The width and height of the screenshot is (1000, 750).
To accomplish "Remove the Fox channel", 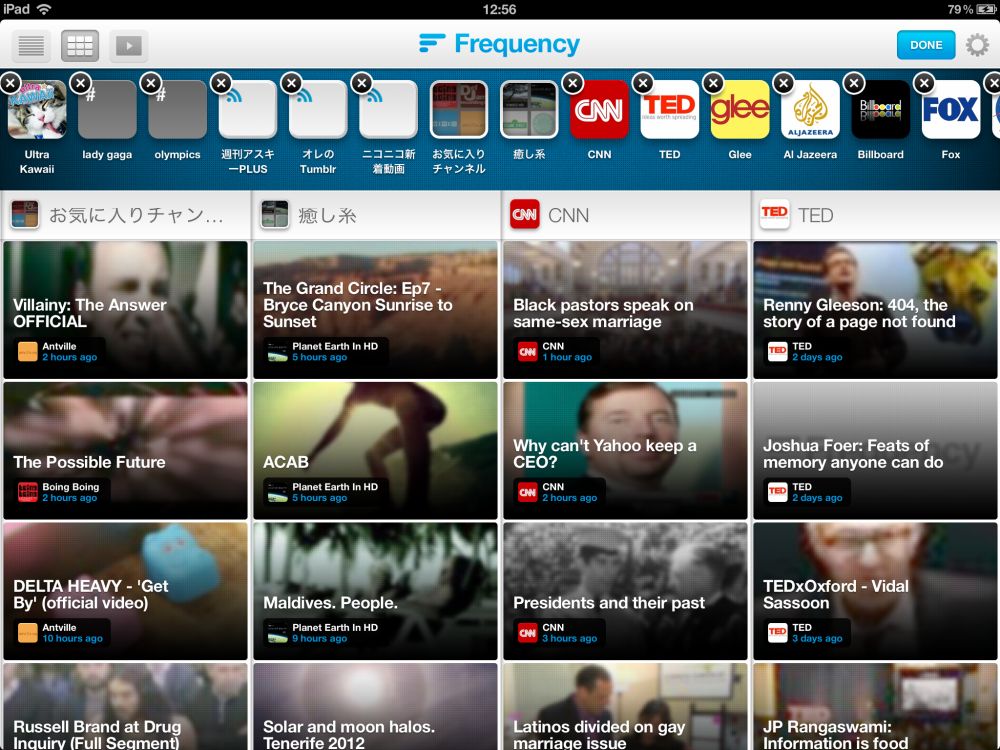I will 923,83.
